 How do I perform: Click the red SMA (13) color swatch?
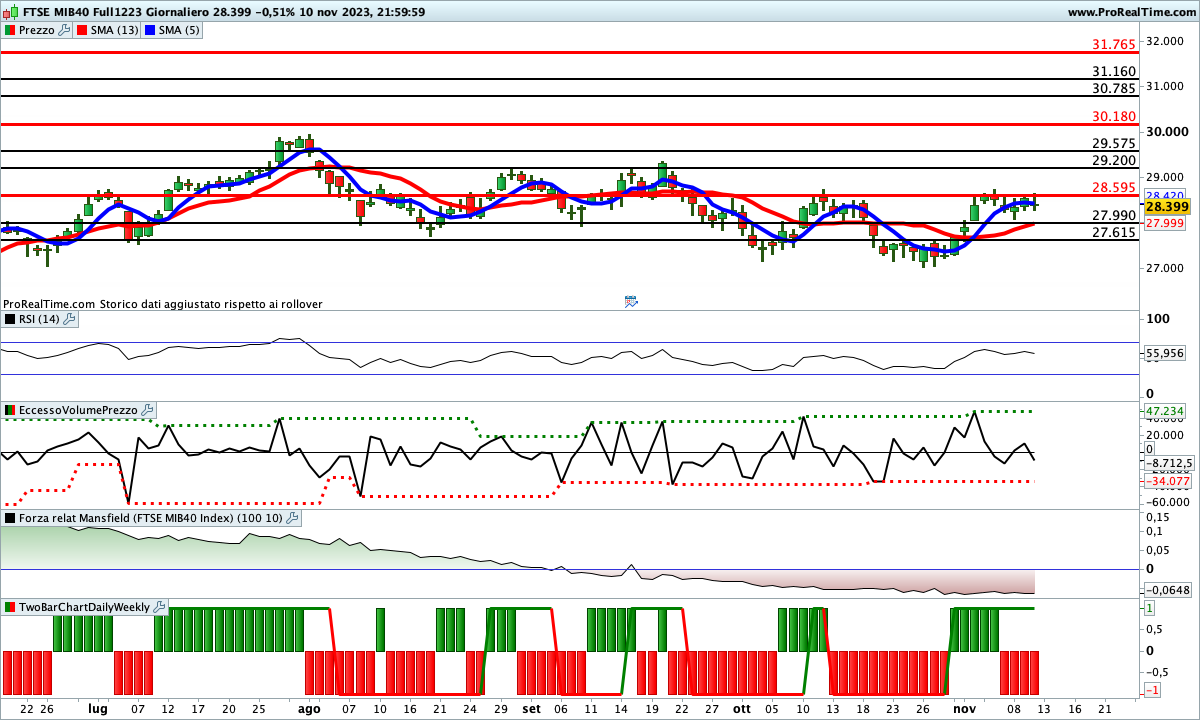[x=81, y=30]
